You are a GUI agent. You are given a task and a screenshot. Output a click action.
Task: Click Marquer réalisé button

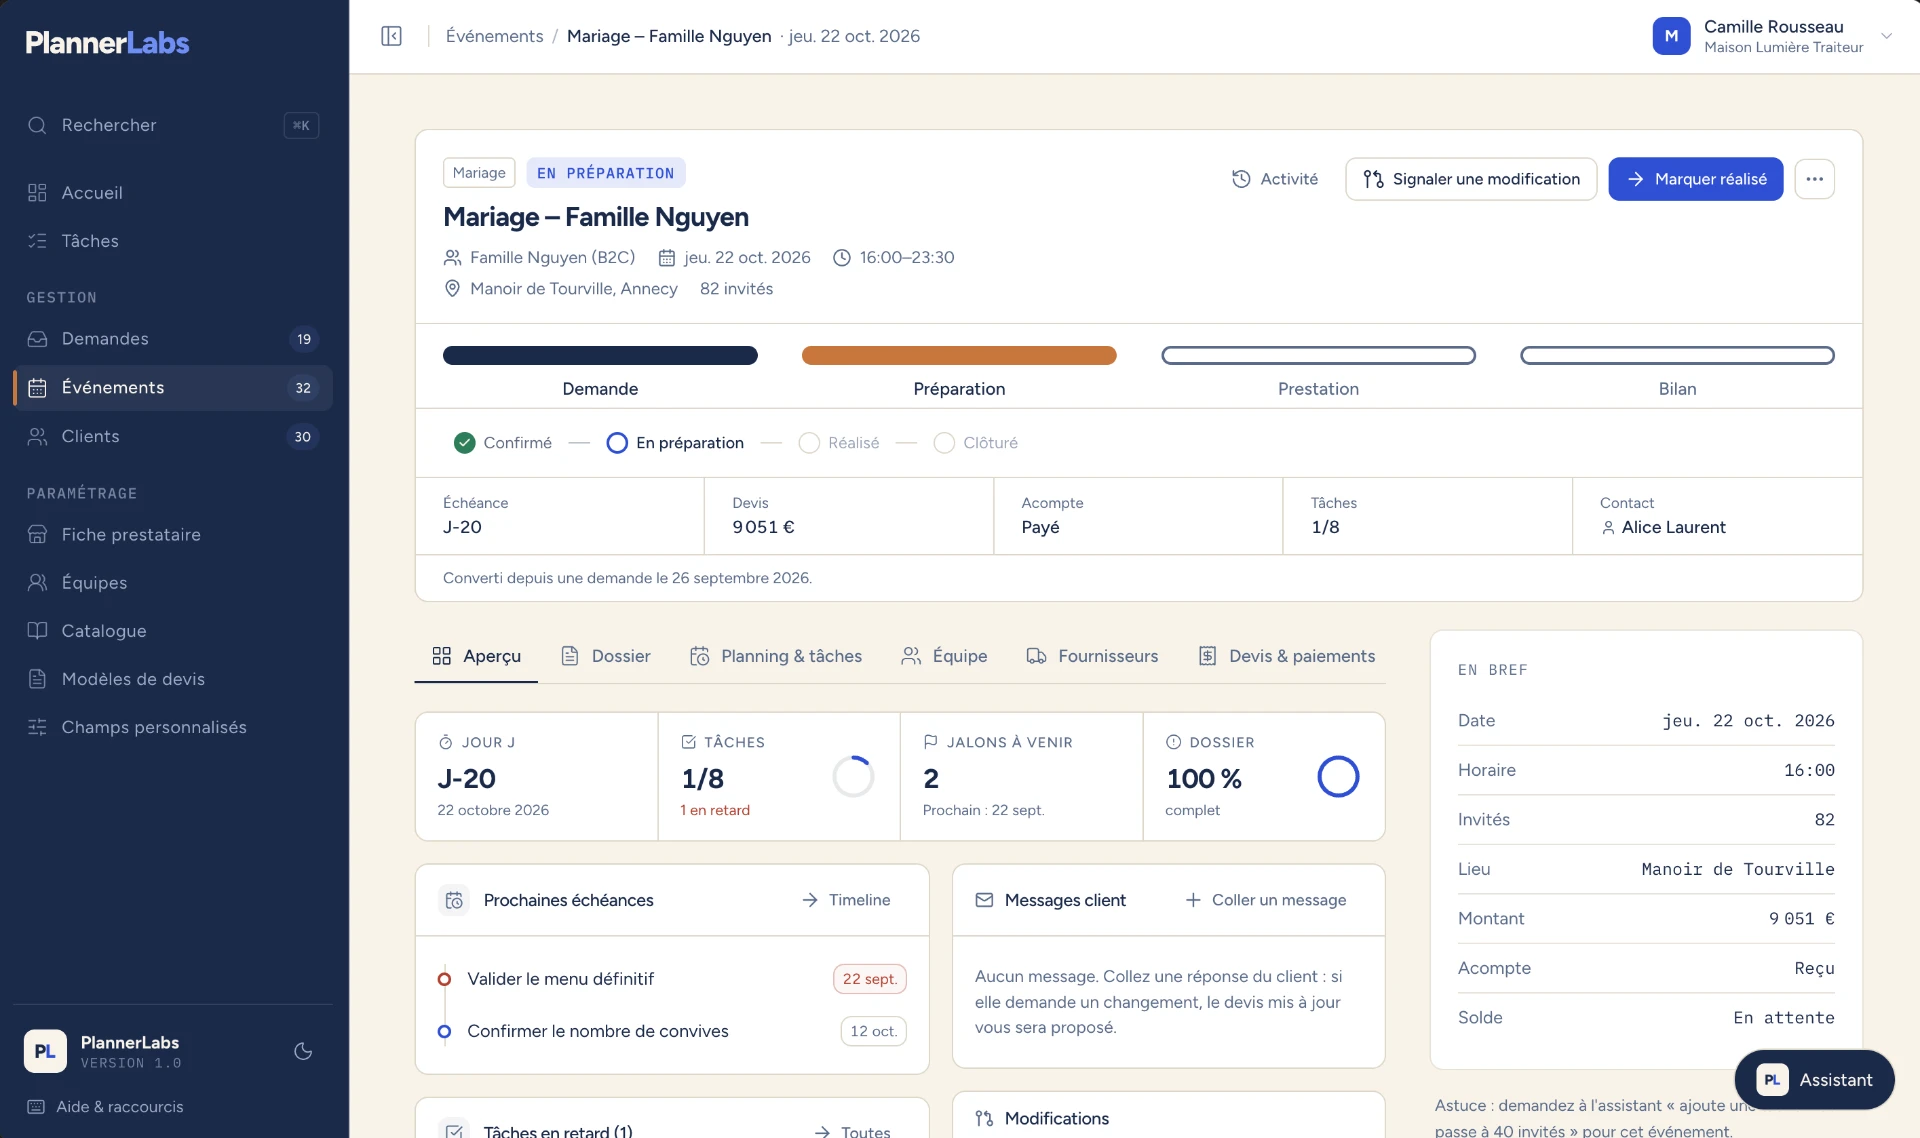(1696, 179)
